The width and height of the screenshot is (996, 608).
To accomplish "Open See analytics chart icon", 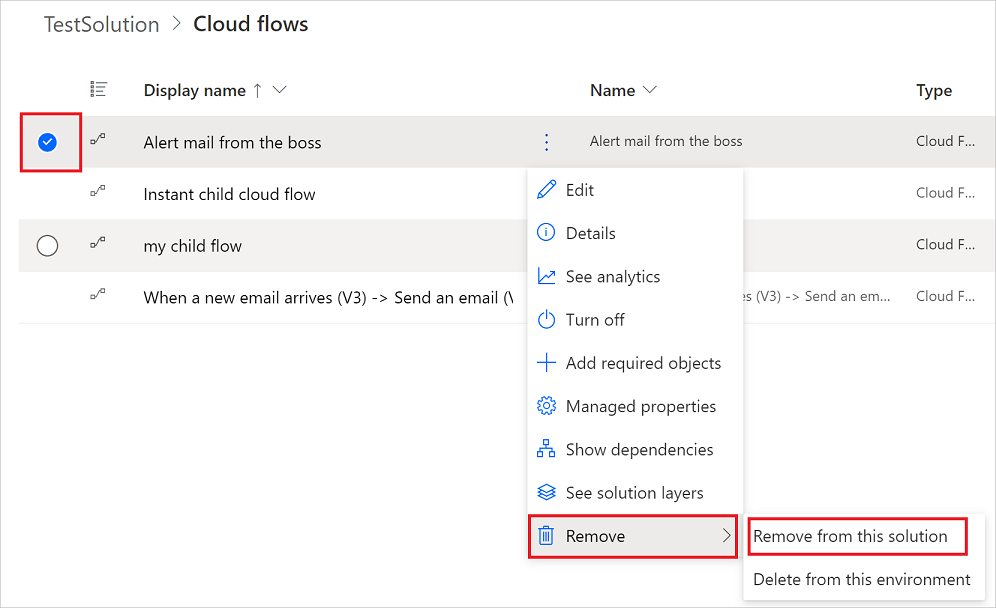I will (546, 276).
